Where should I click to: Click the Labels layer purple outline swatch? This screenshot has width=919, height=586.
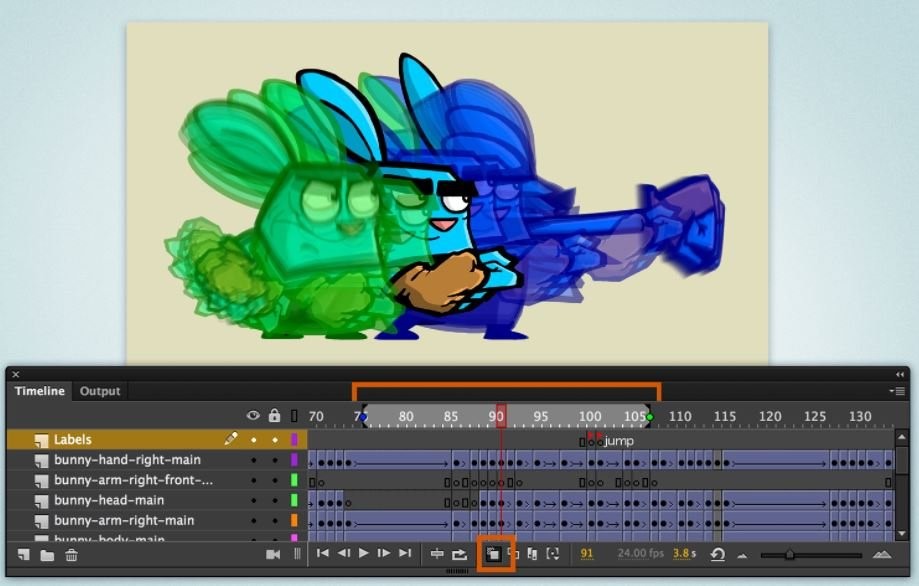point(294,440)
